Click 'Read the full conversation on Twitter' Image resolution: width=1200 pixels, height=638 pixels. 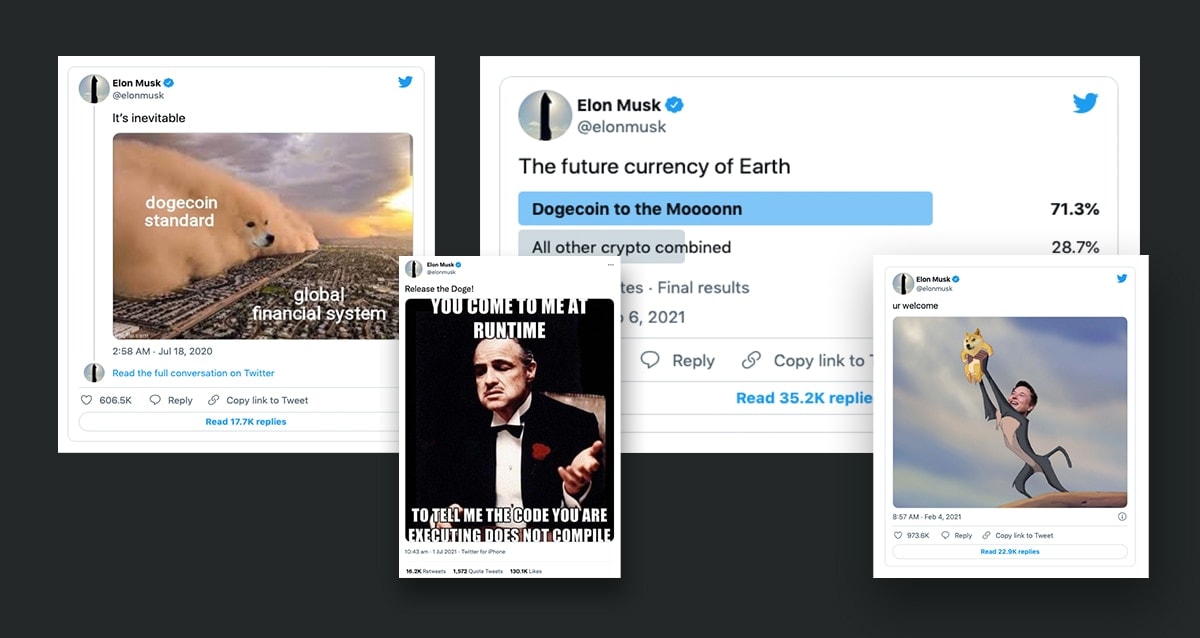click(x=193, y=373)
